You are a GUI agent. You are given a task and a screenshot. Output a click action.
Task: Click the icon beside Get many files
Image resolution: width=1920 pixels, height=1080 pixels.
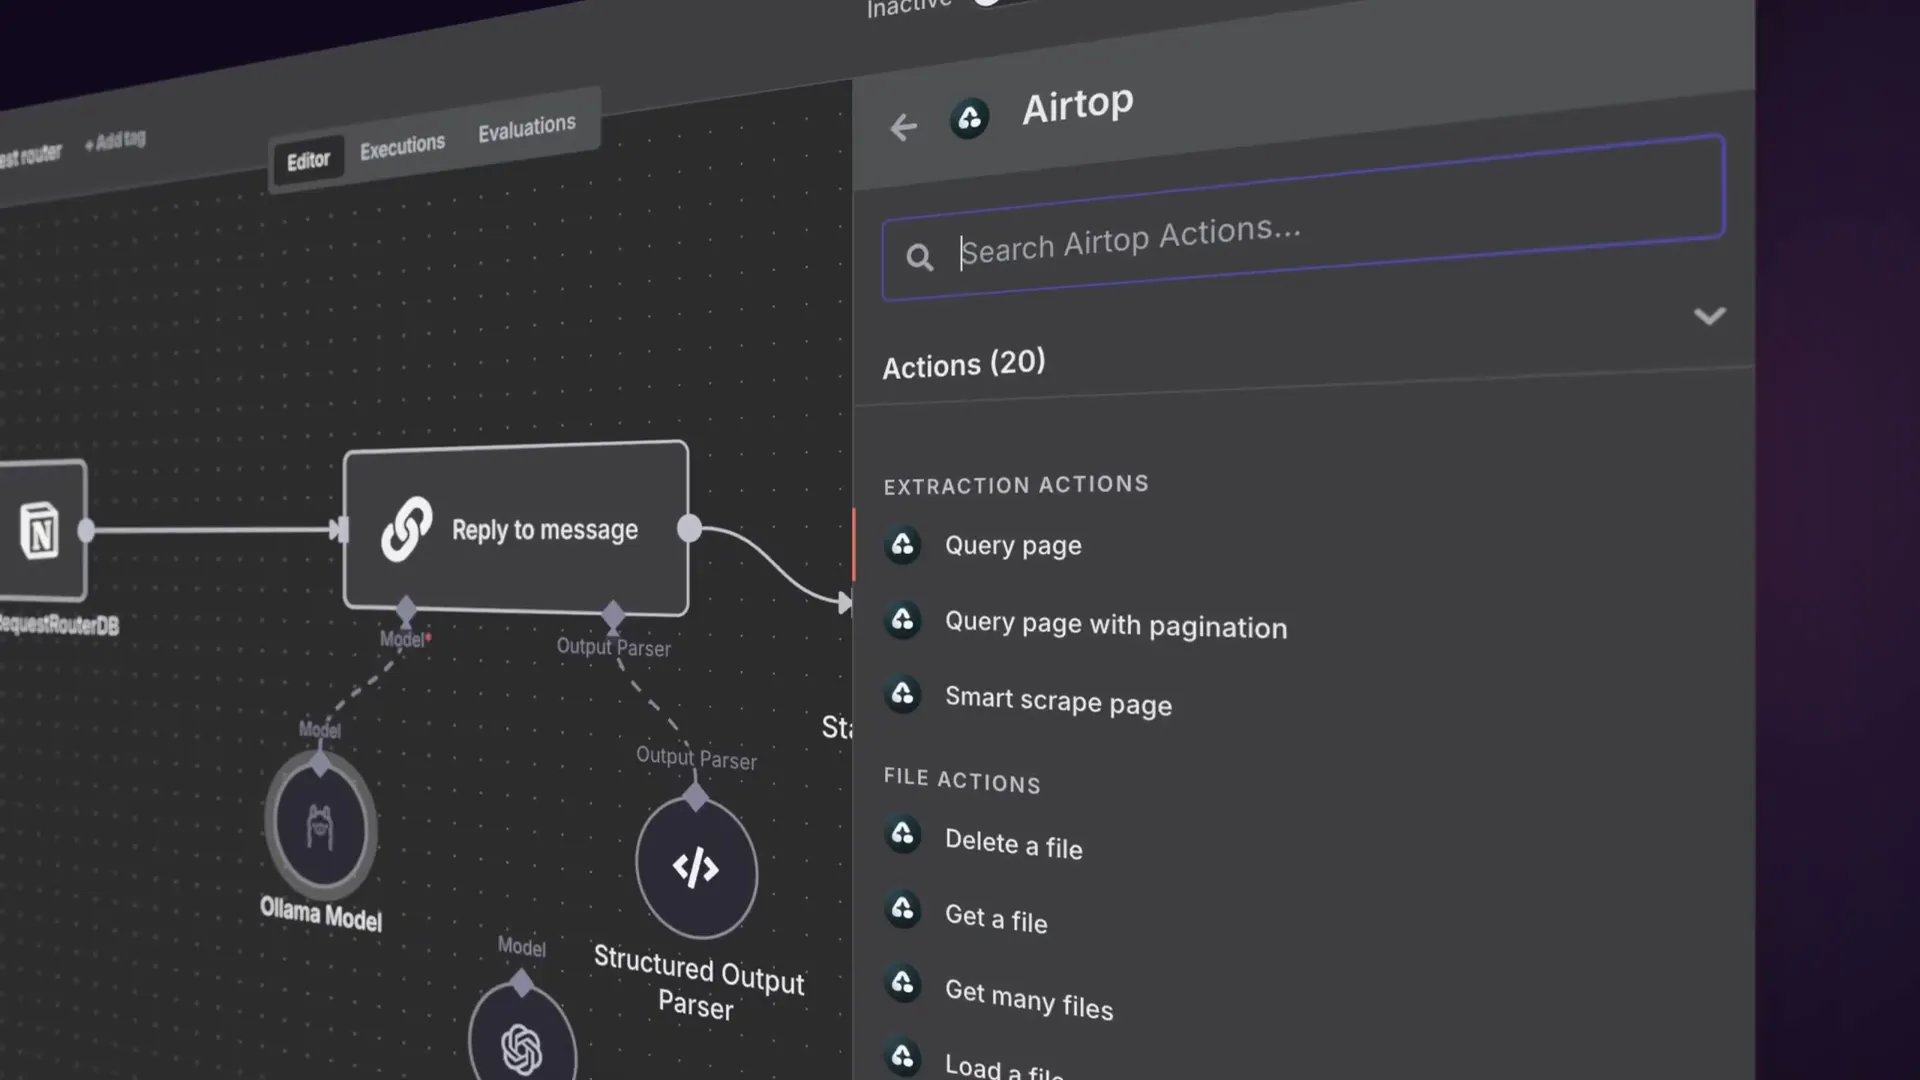pyautogui.click(x=903, y=983)
